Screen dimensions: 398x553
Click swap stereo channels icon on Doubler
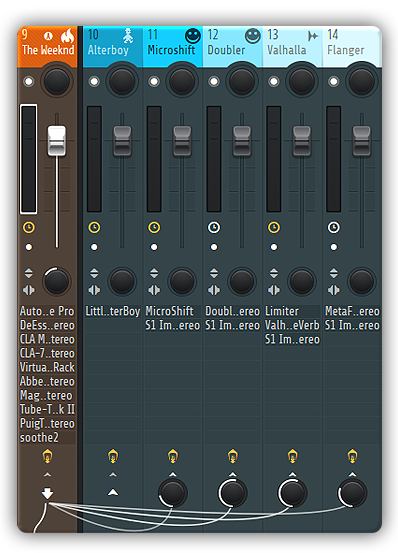point(214,290)
